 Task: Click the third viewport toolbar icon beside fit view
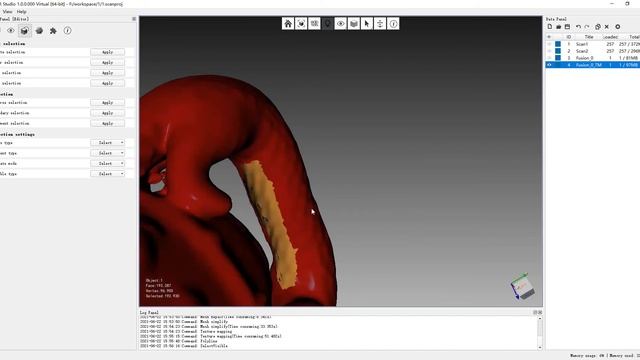(x=314, y=24)
